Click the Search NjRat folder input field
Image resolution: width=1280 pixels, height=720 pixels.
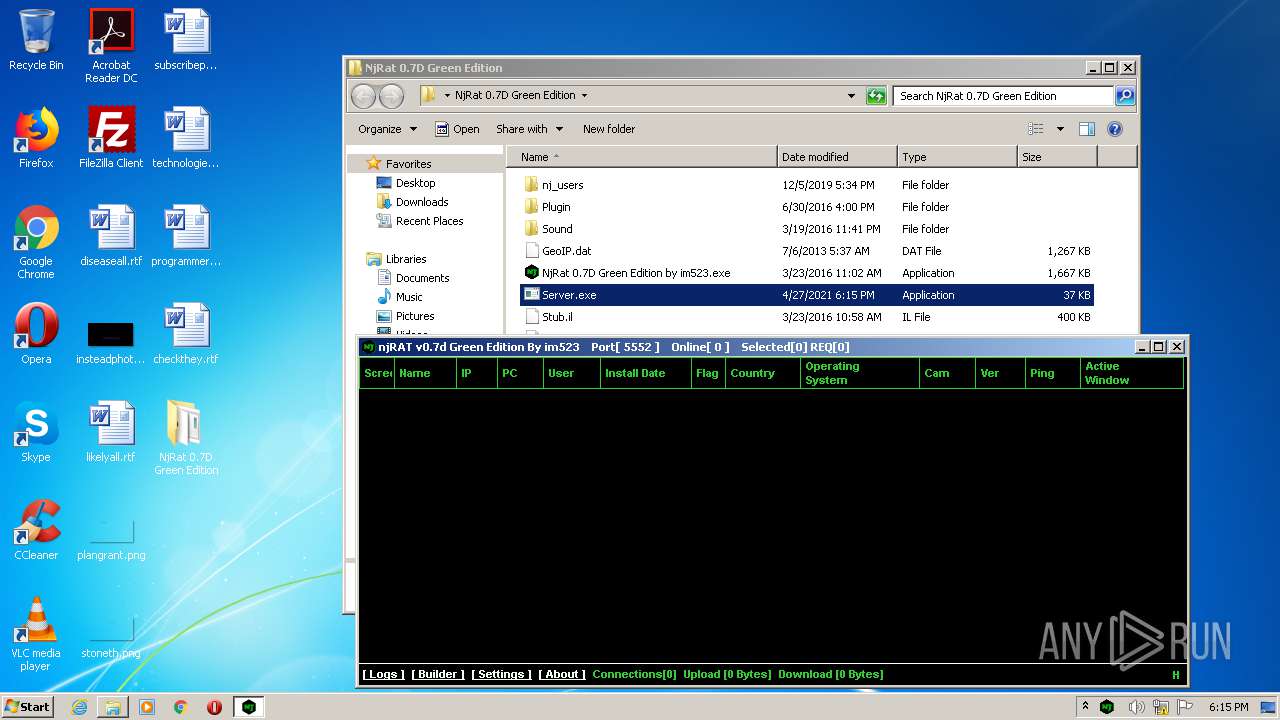coord(1003,96)
